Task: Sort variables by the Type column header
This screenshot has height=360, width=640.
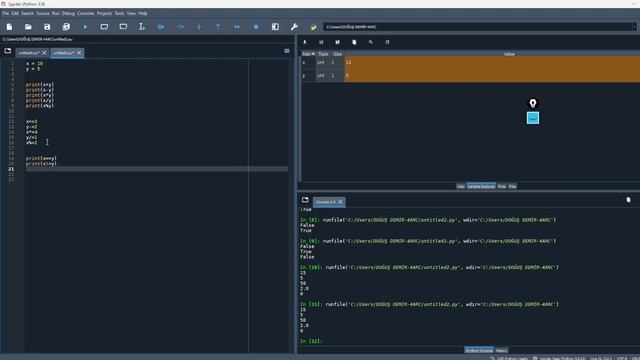Action: (323, 54)
